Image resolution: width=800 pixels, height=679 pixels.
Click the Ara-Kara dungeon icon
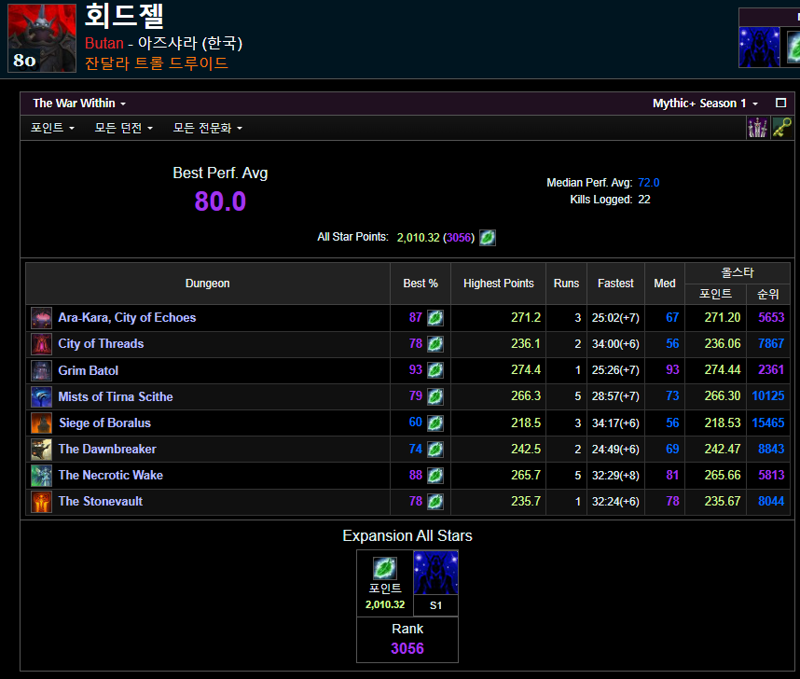(x=41, y=318)
